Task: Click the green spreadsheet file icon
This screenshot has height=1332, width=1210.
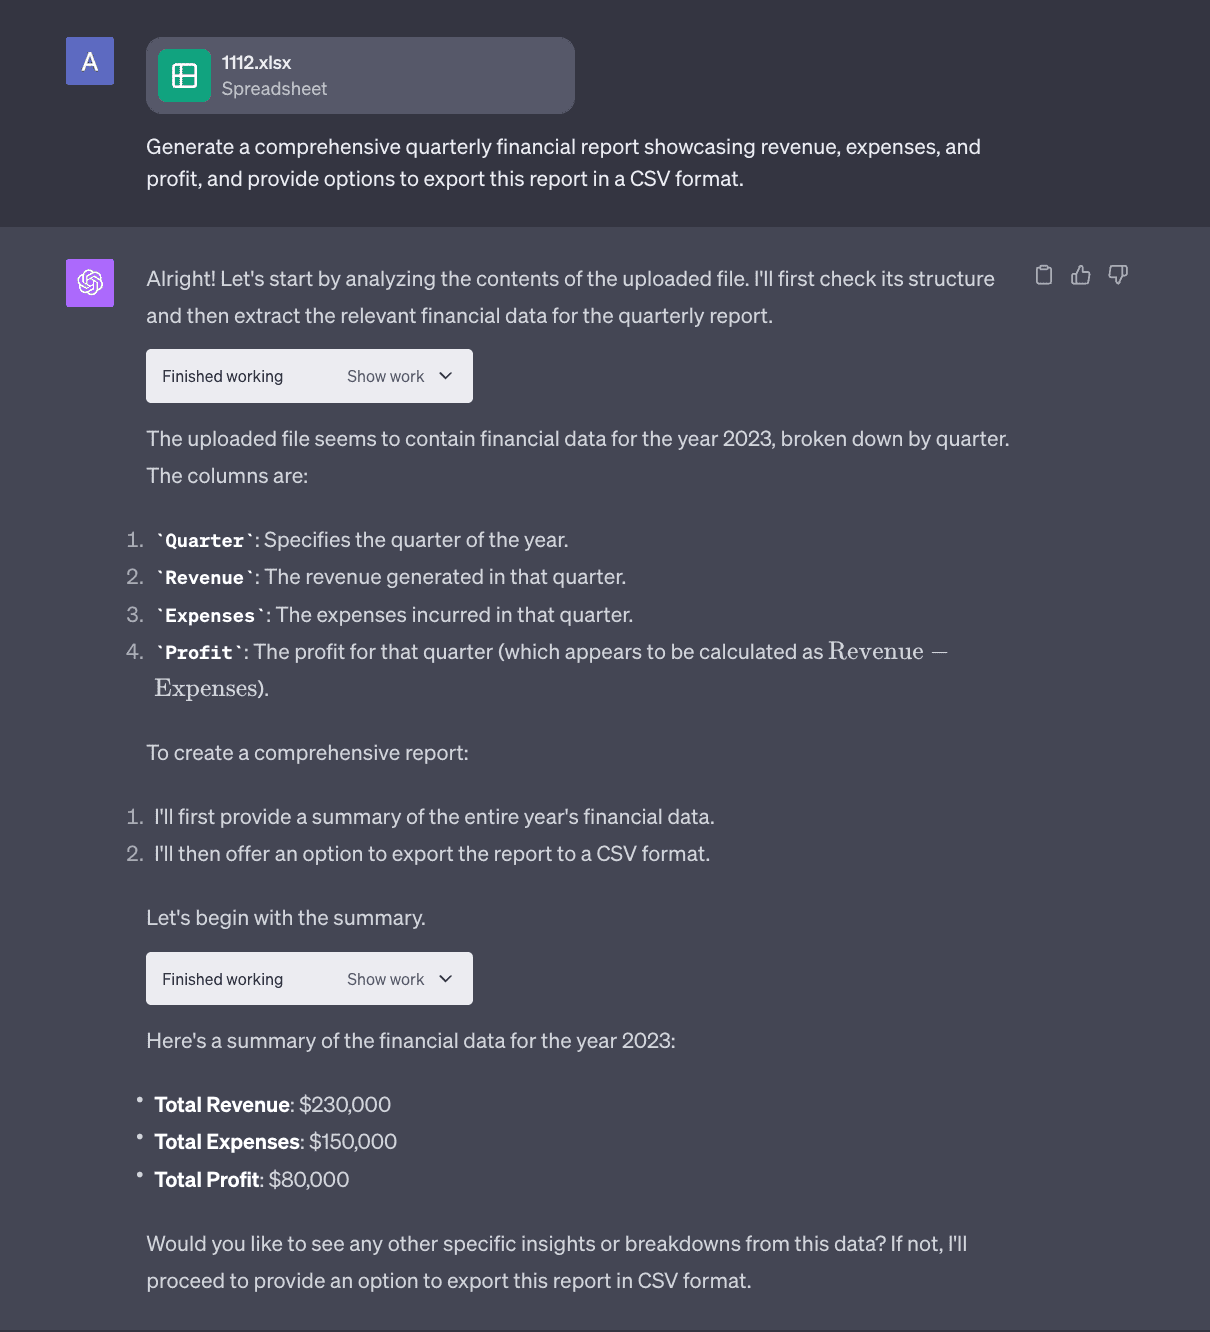Action: coord(185,76)
